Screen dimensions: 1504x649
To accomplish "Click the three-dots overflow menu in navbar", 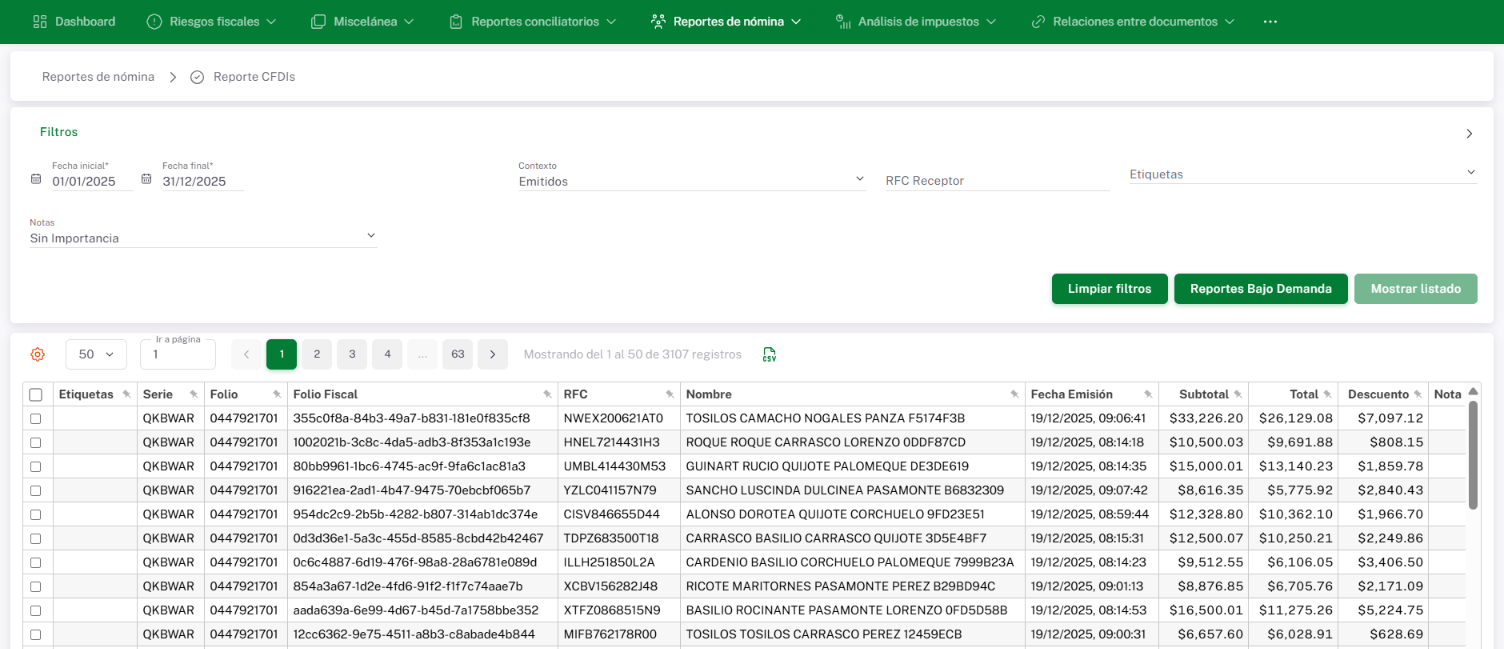I will [1270, 21].
